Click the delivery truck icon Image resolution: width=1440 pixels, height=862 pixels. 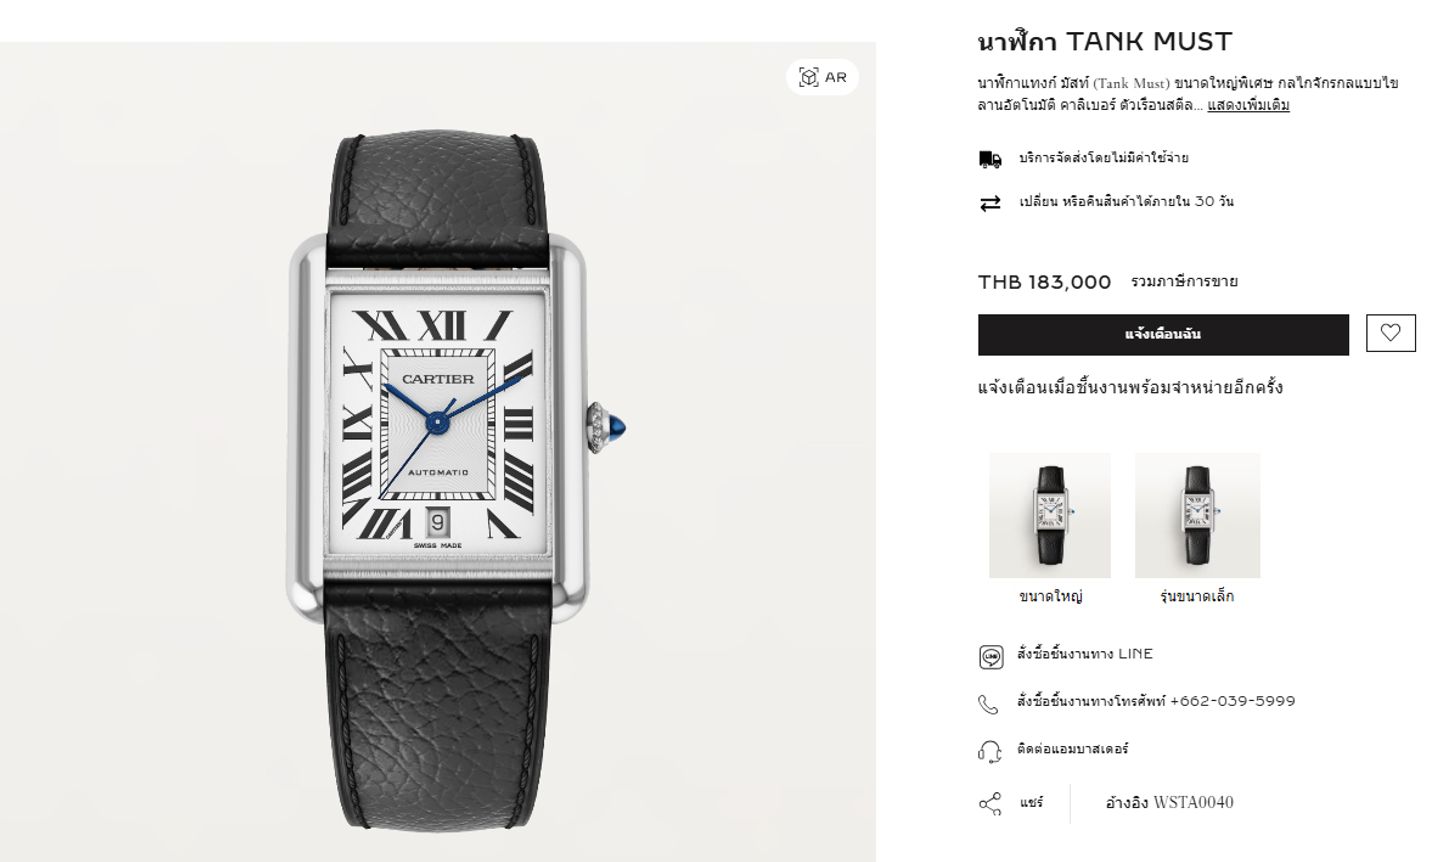pyautogui.click(x=990, y=159)
